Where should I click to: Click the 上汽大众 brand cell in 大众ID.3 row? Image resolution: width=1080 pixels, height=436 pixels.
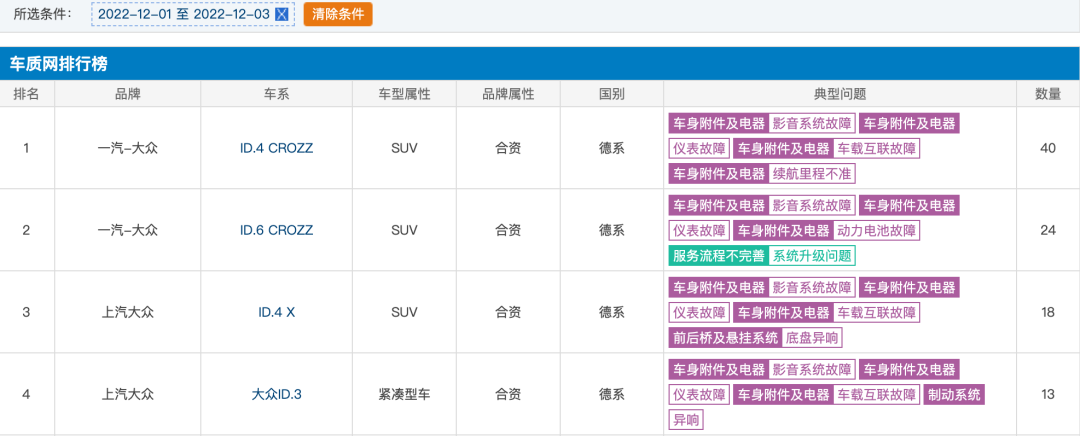[x=127, y=395]
